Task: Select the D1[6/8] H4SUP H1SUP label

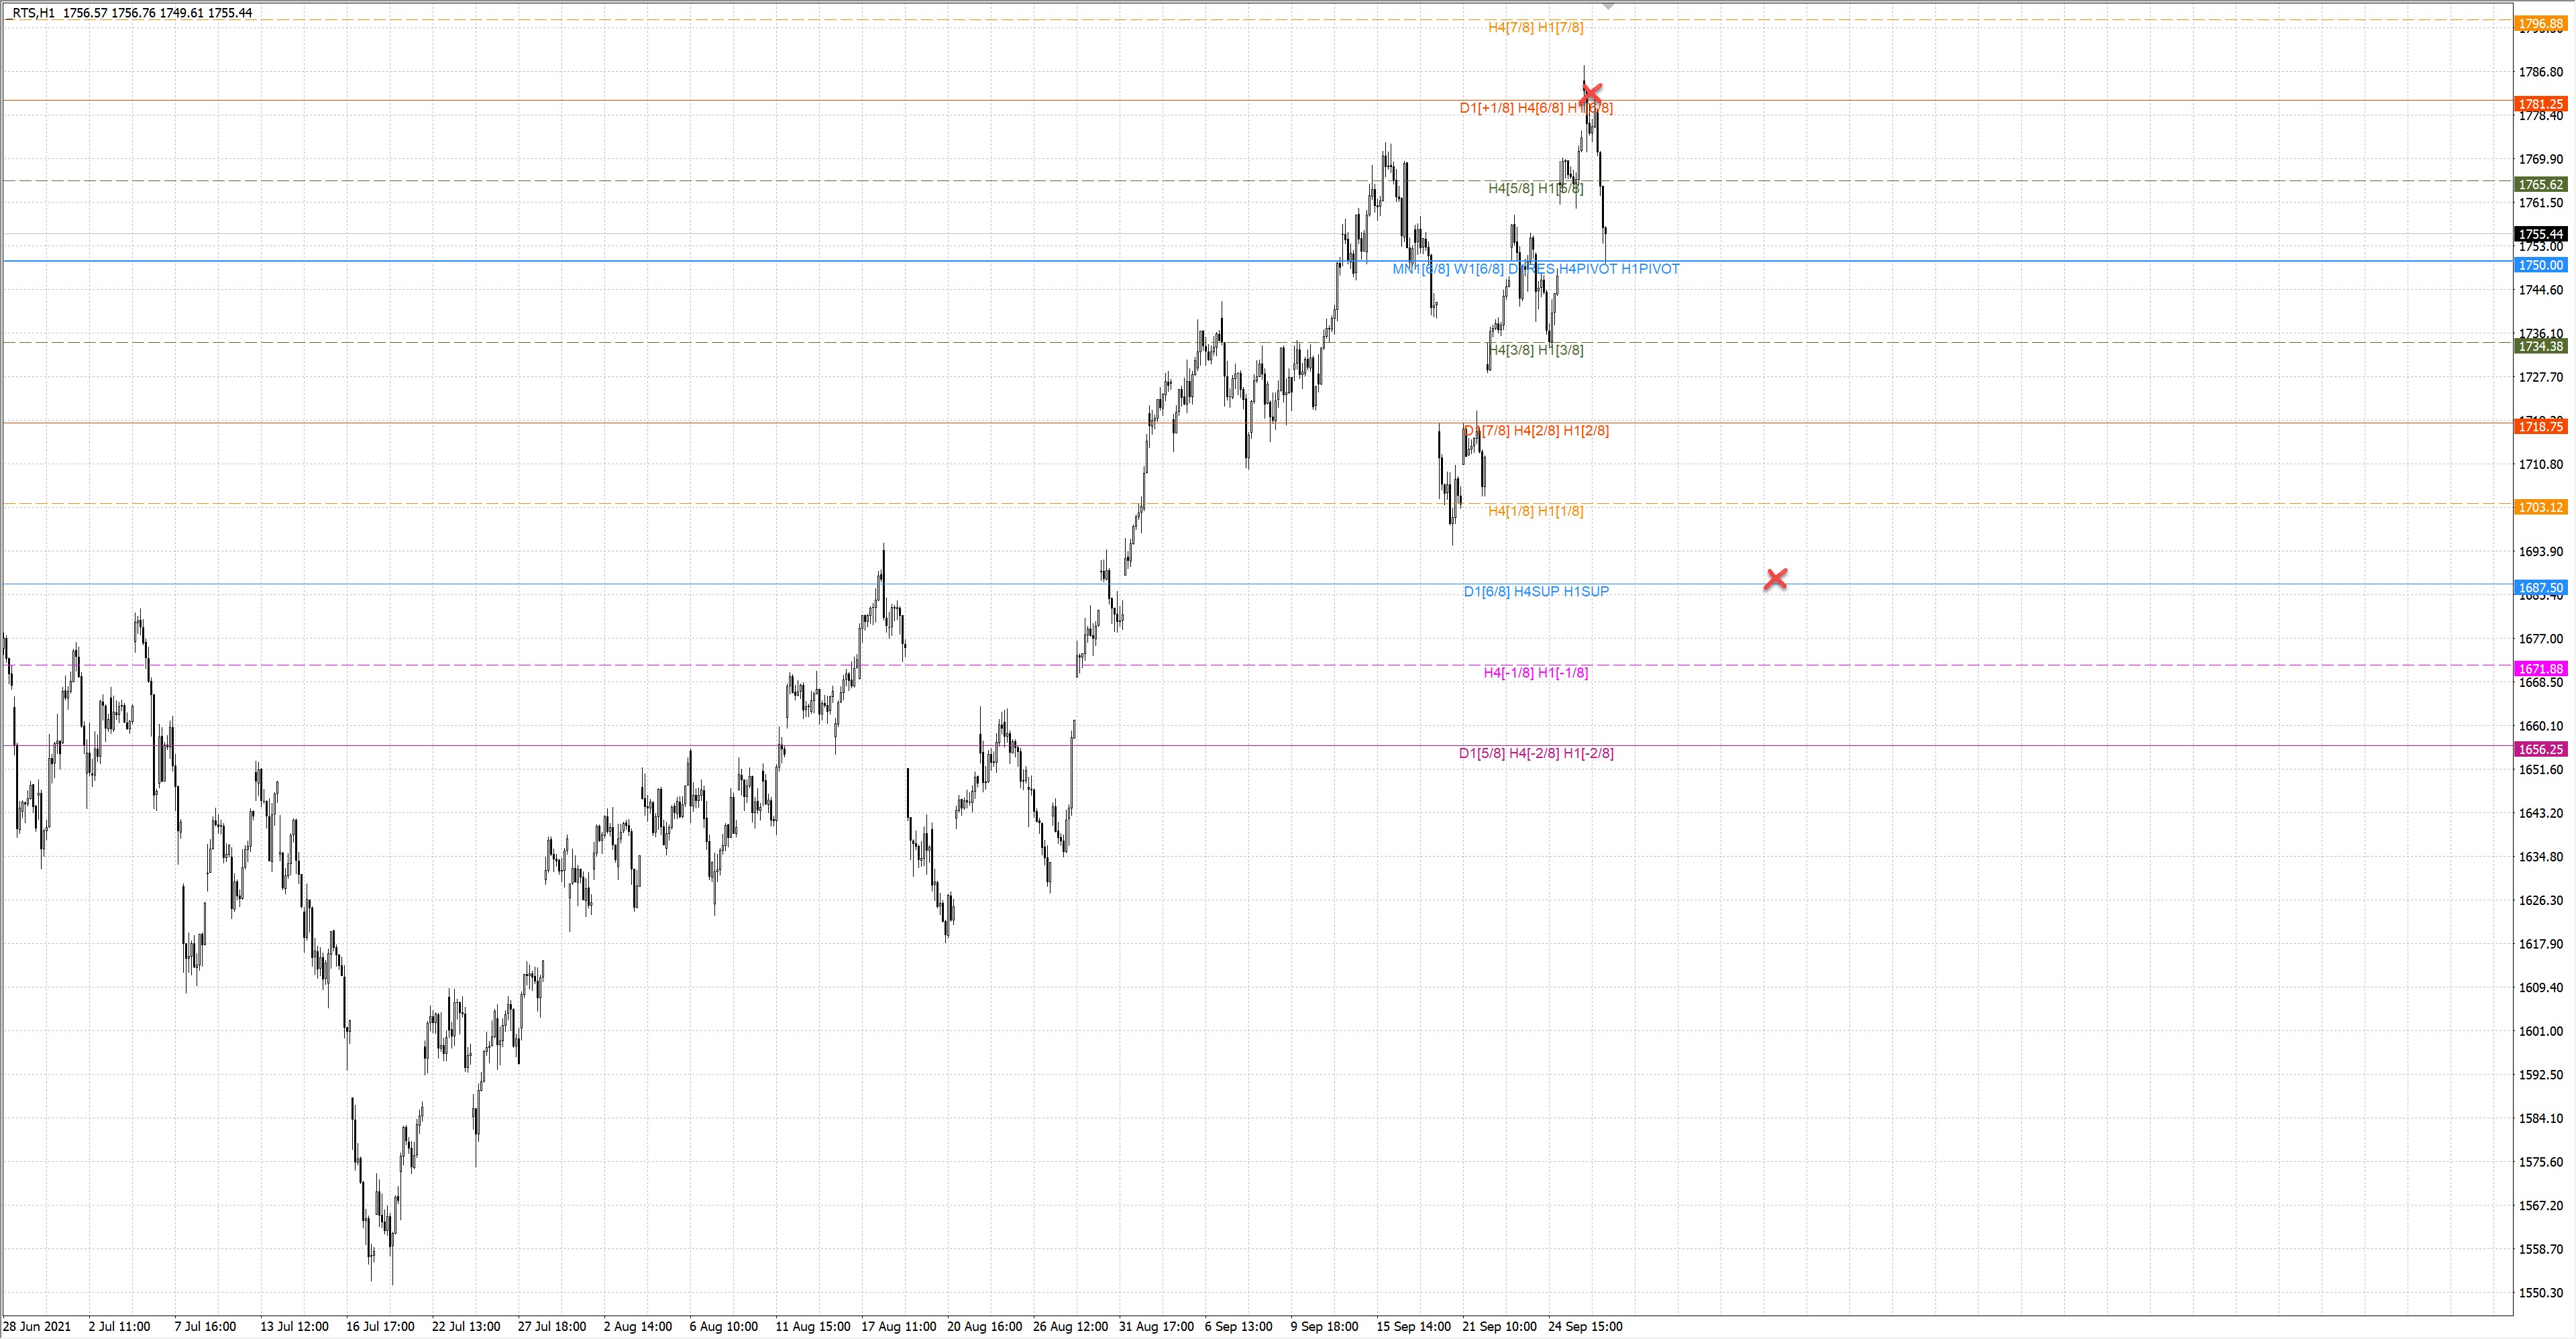Action: pyautogui.click(x=1536, y=592)
